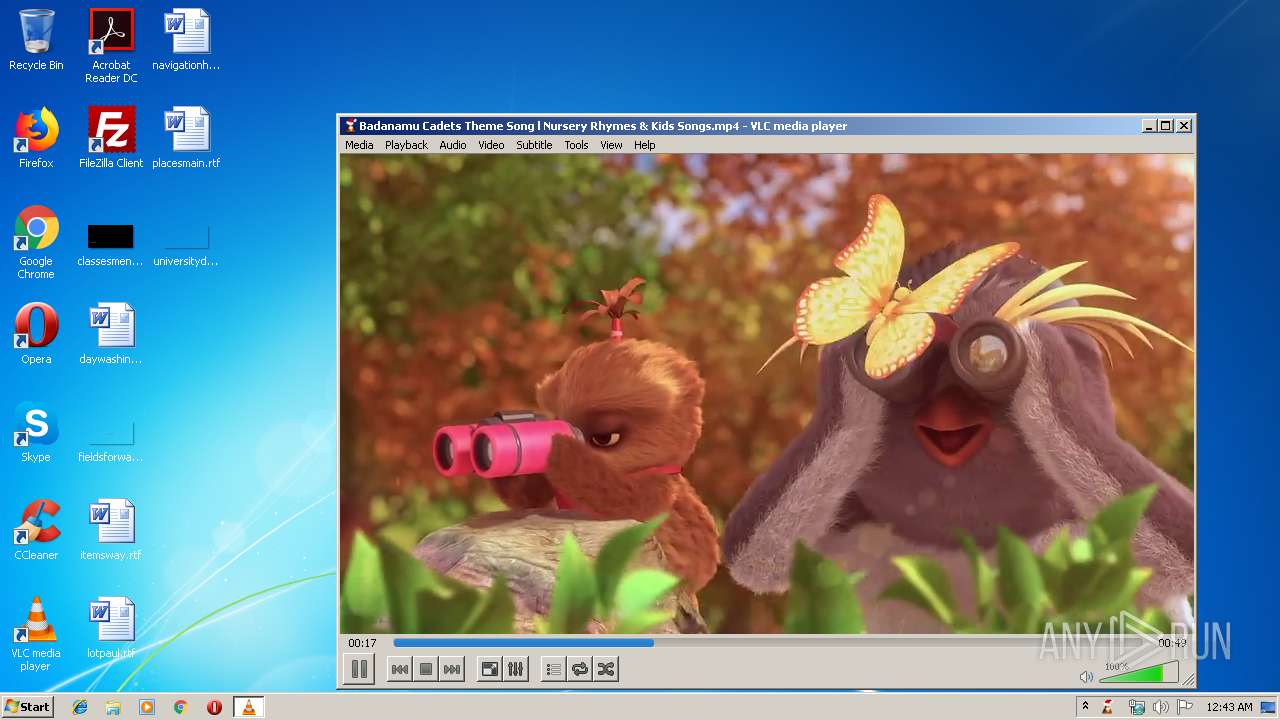Click the active VLC taskbar button
1280x720 pixels.
(248, 707)
